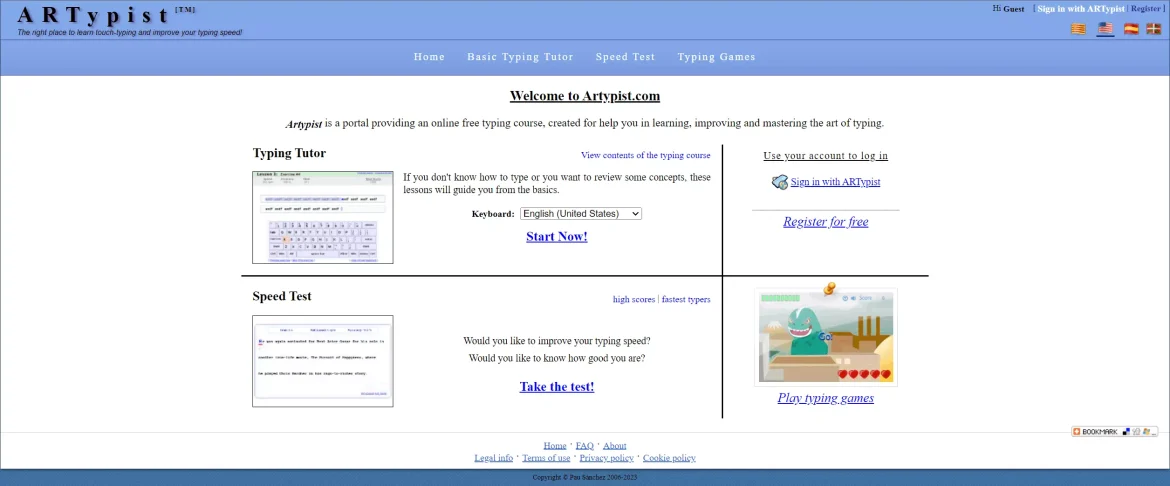Go to Home in navigation bar
The width and height of the screenshot is (1170, 486).
click(x=429, y=57)
